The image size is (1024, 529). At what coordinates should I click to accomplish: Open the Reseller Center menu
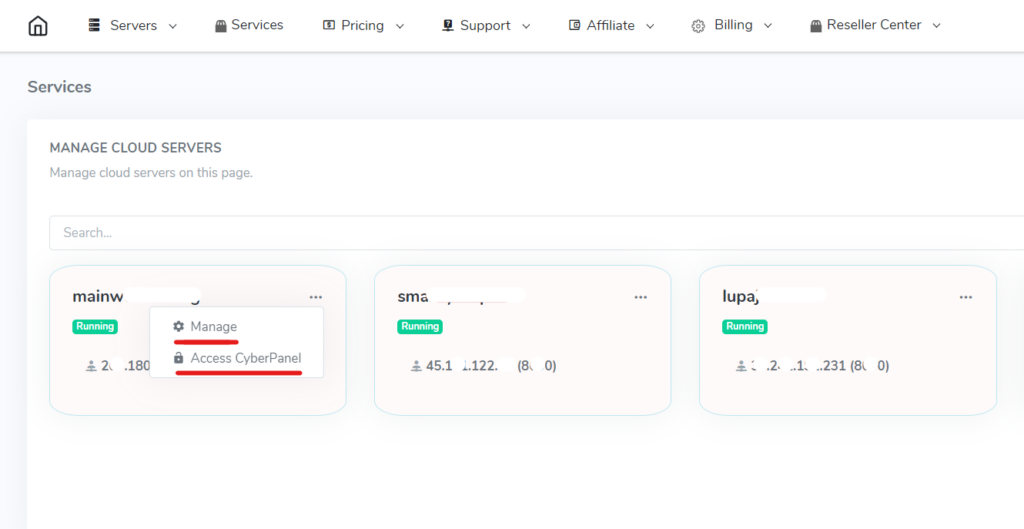click(876, 25)
